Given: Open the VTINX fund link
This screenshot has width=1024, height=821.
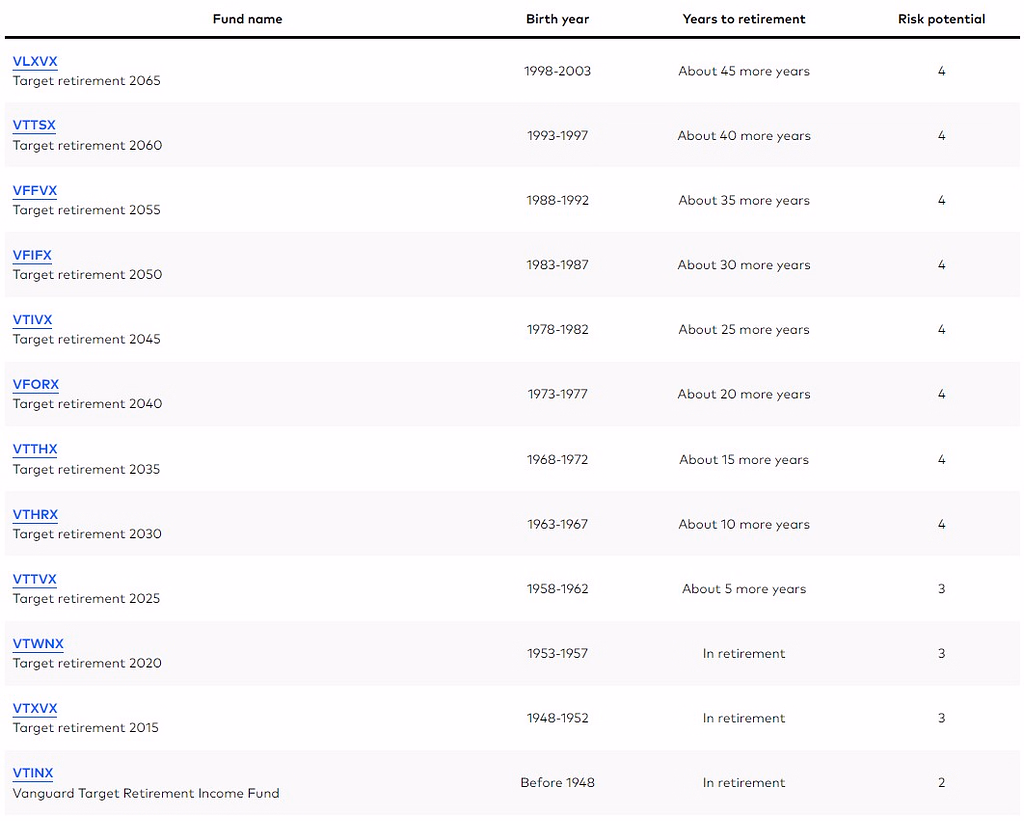Looking at the screenshot, I should pos(33,773).
